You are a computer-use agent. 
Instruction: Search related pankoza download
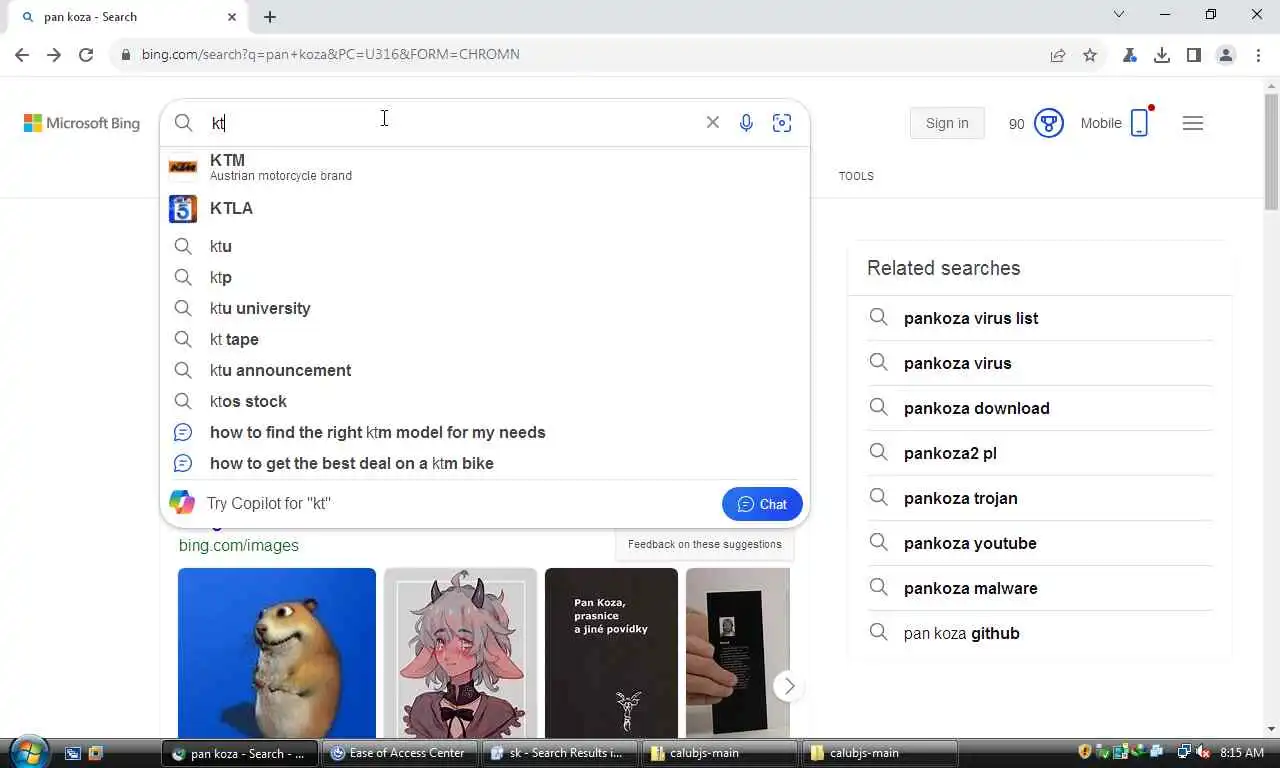(x=976, y=408)
